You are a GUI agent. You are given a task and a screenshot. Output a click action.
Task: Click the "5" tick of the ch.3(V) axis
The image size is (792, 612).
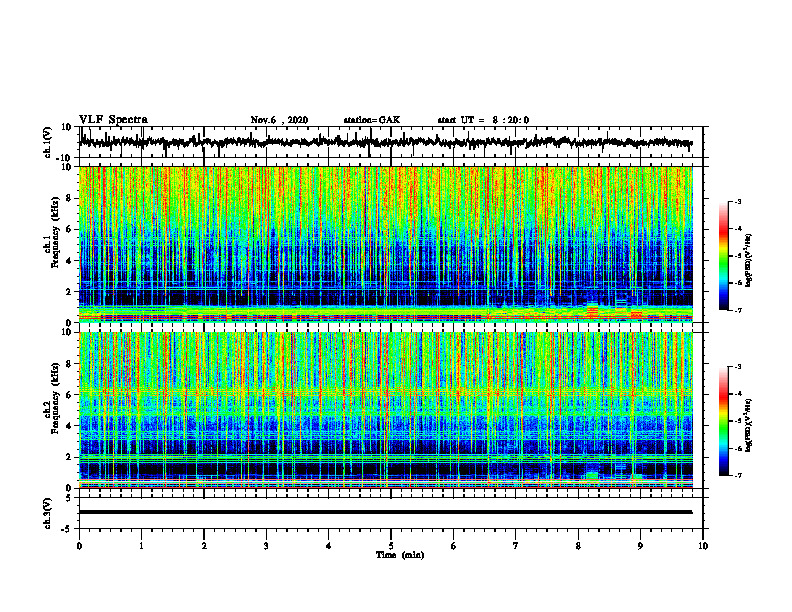click(x=70, y=498)
